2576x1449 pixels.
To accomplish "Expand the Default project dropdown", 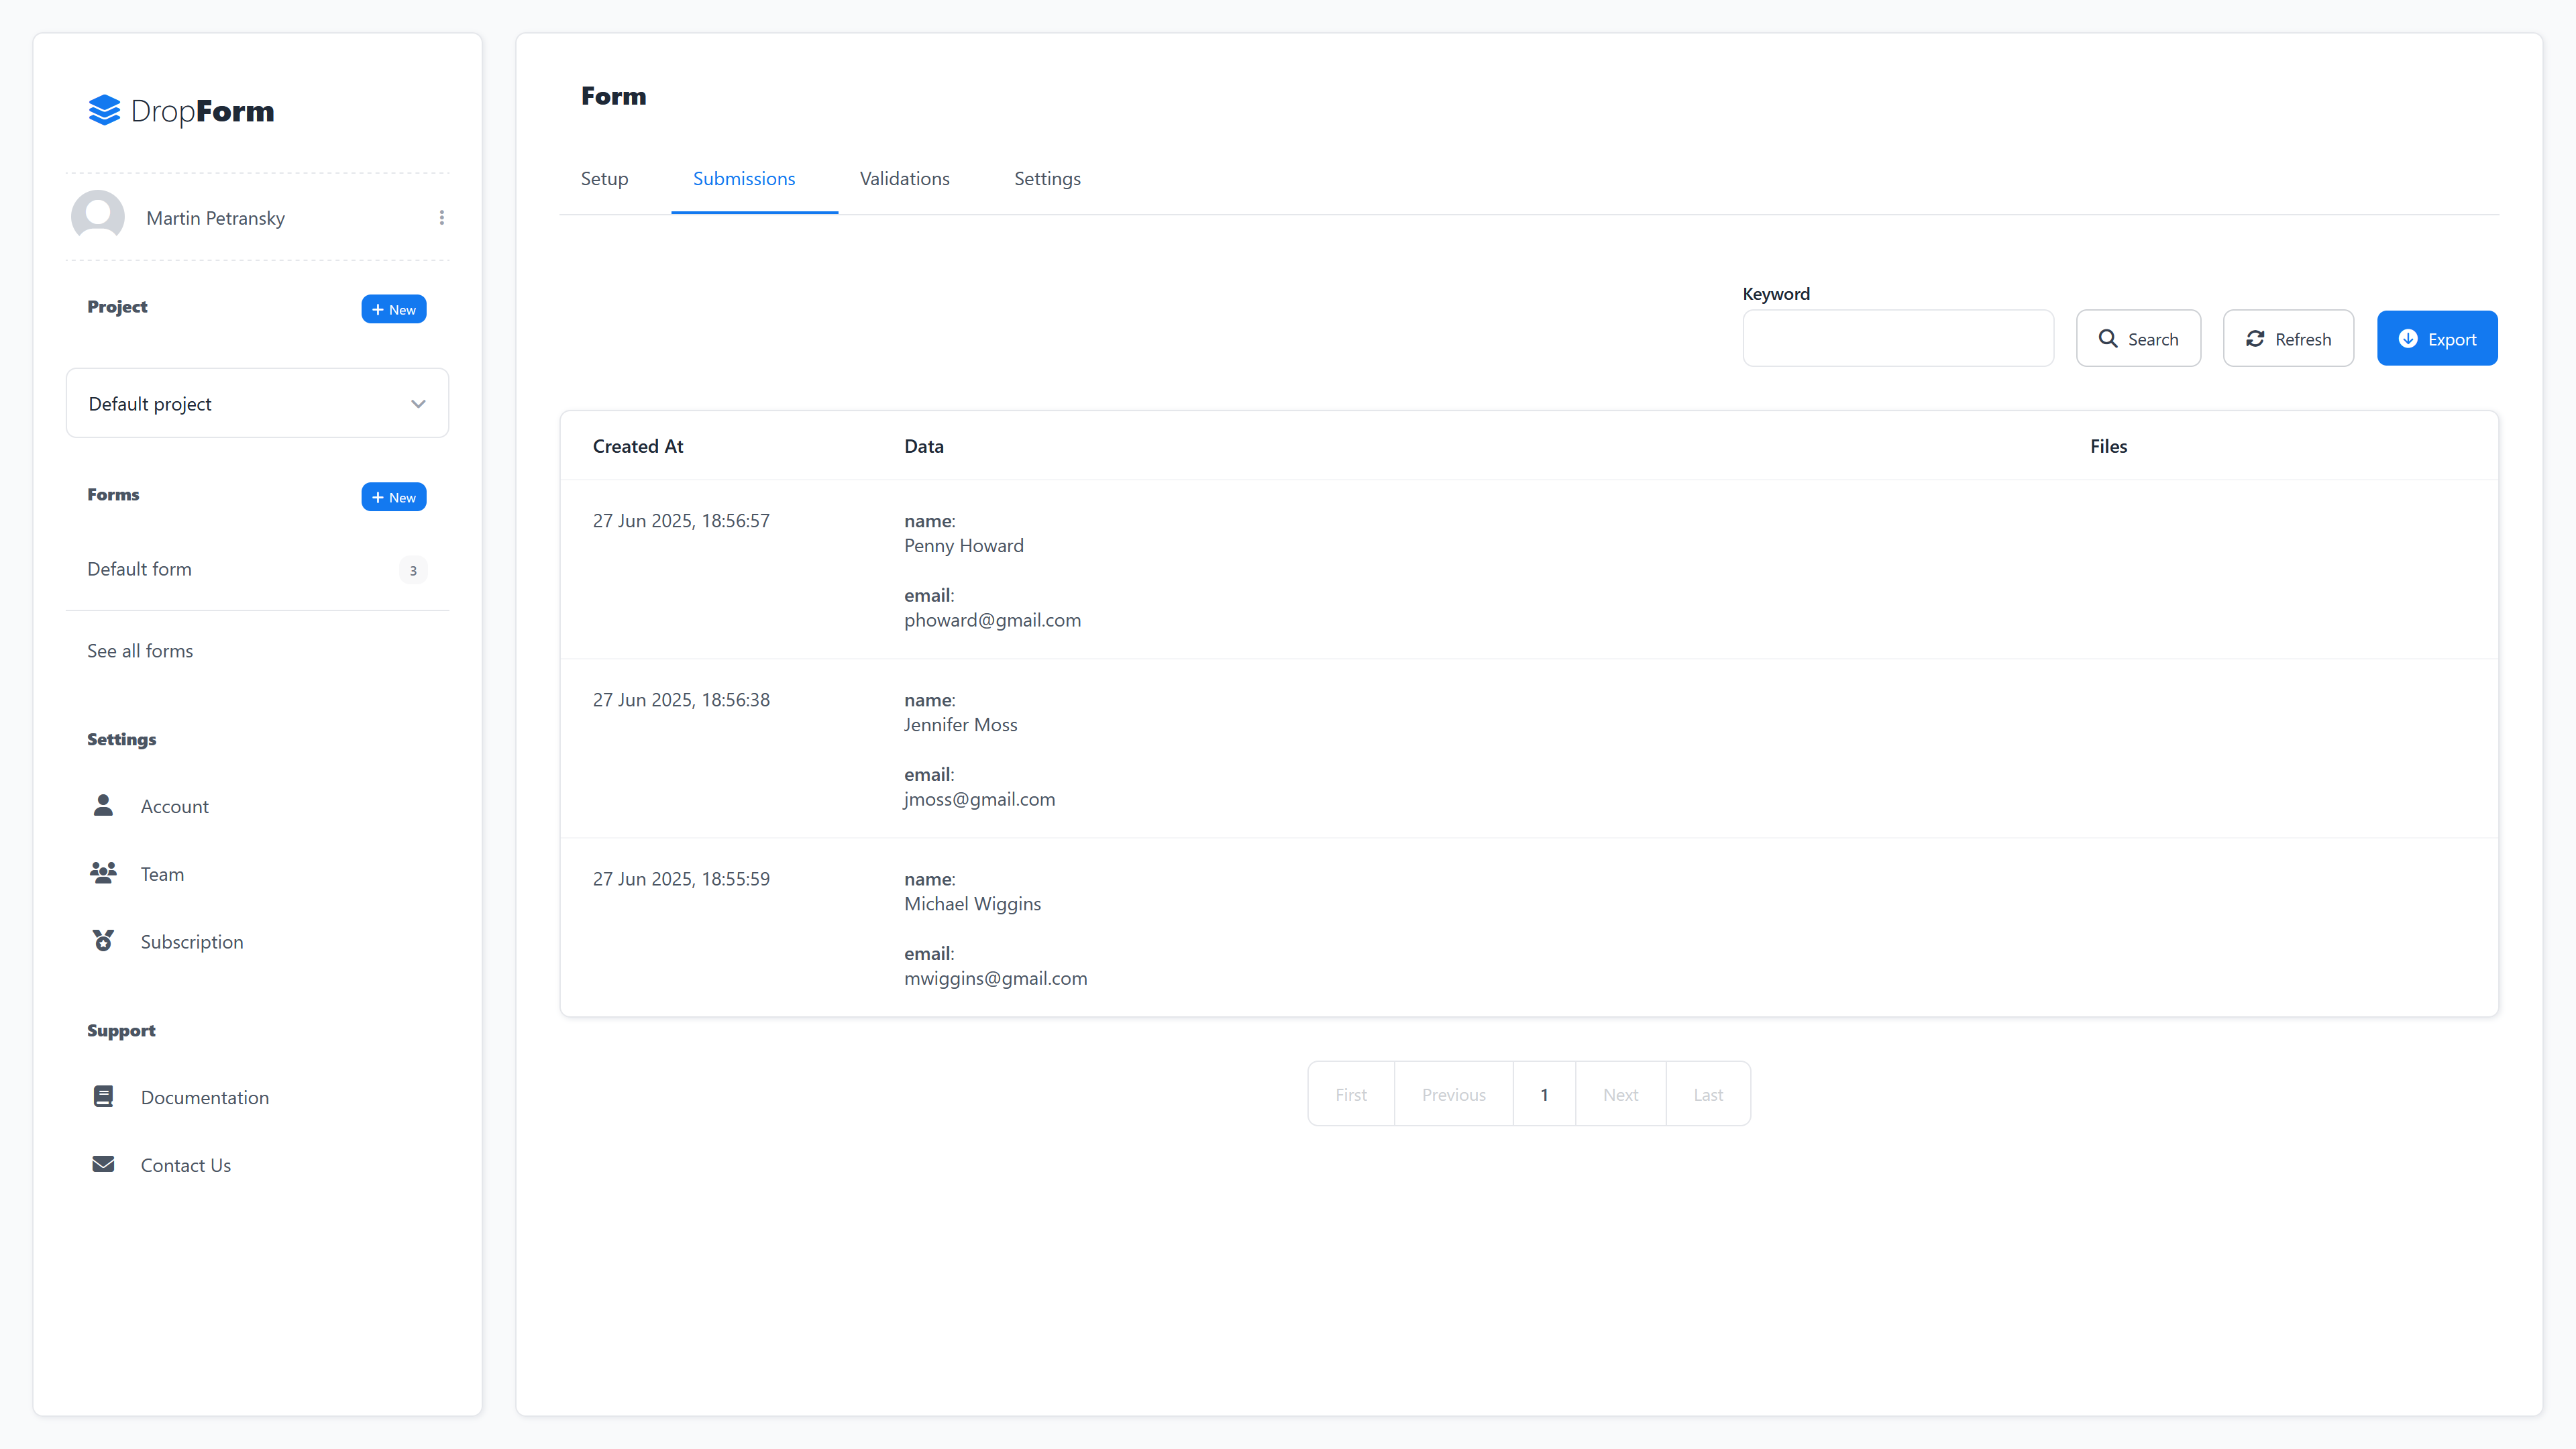I will click(256, 403).
